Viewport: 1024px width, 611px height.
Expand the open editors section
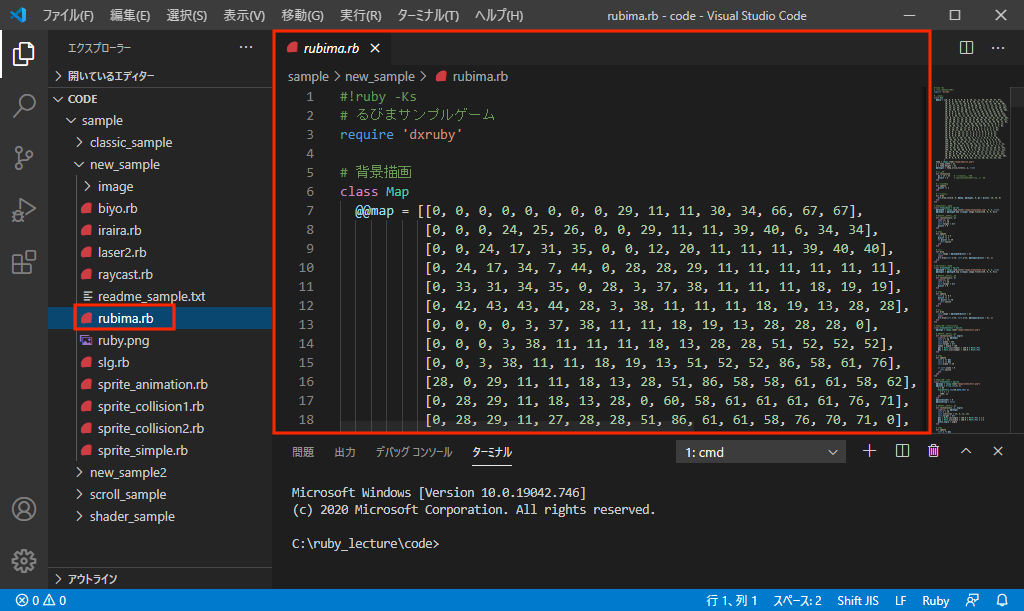(x=160, y=76)
